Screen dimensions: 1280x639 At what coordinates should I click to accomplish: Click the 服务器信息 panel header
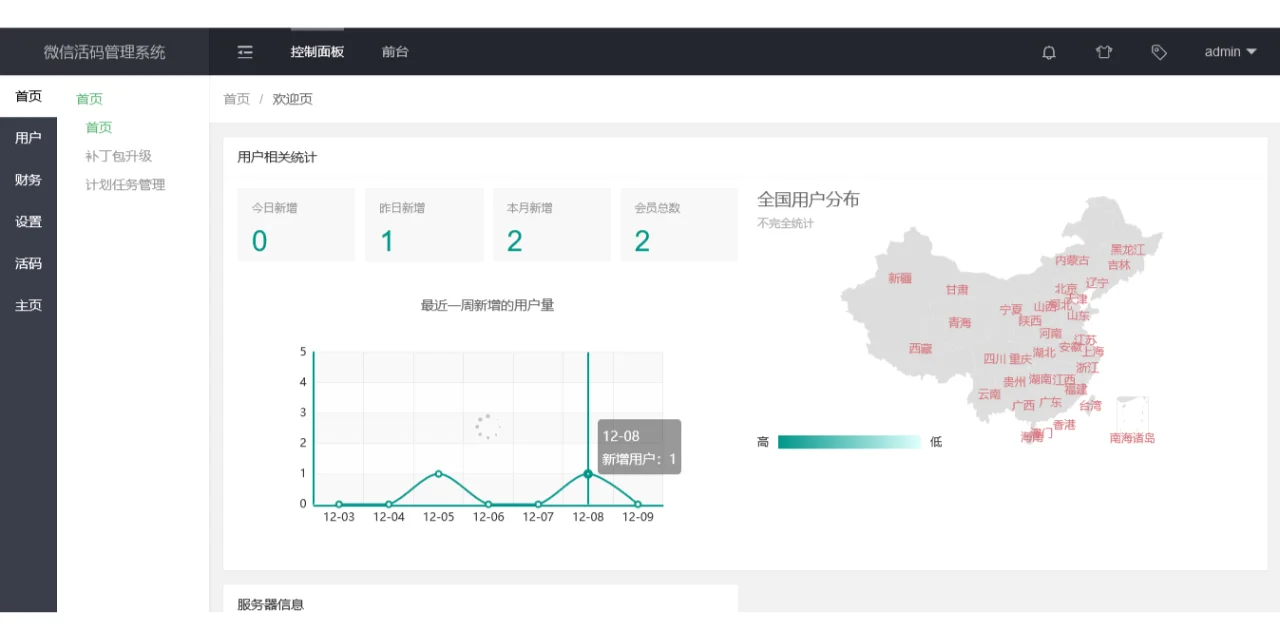coord(270,604)
